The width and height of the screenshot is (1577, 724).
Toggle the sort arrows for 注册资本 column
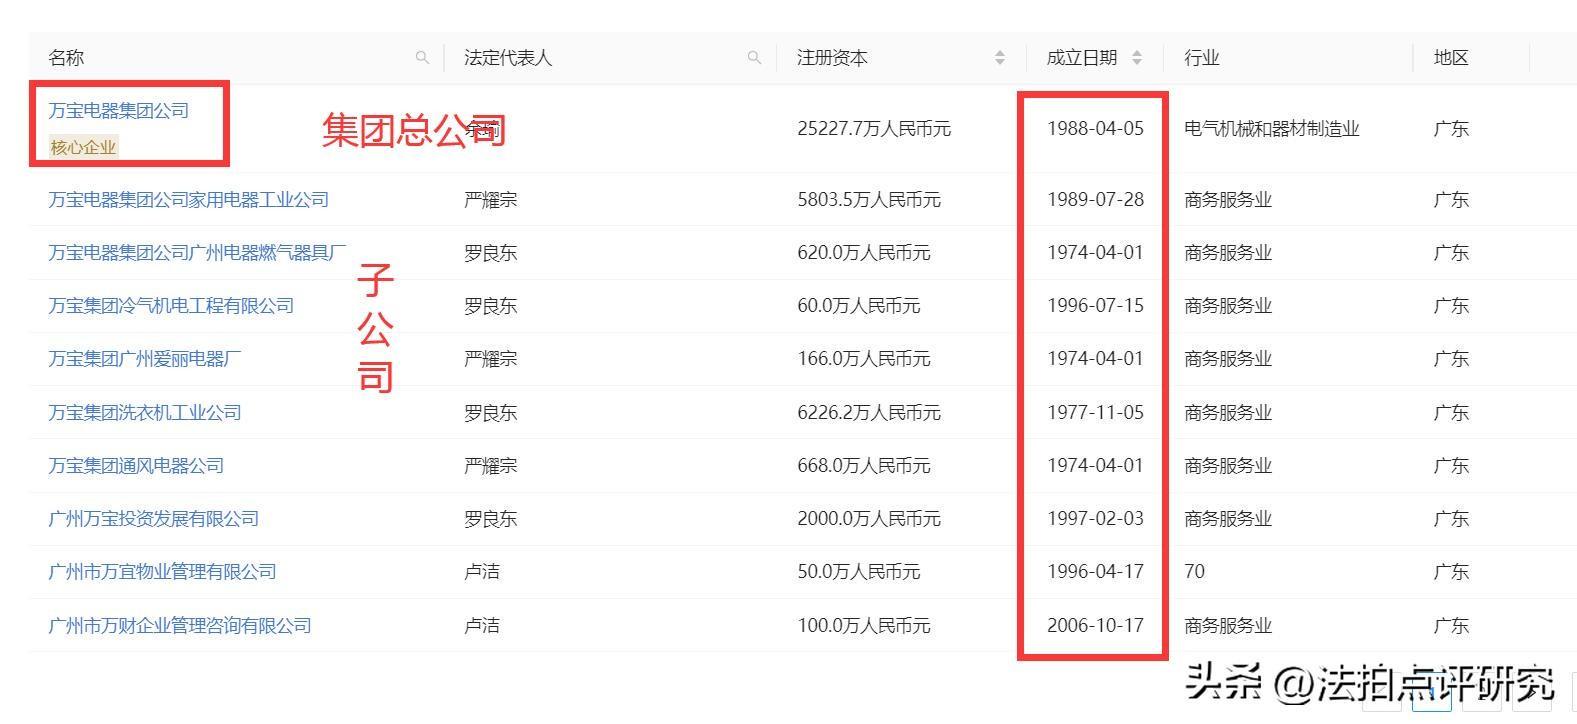tap(999, 58)
